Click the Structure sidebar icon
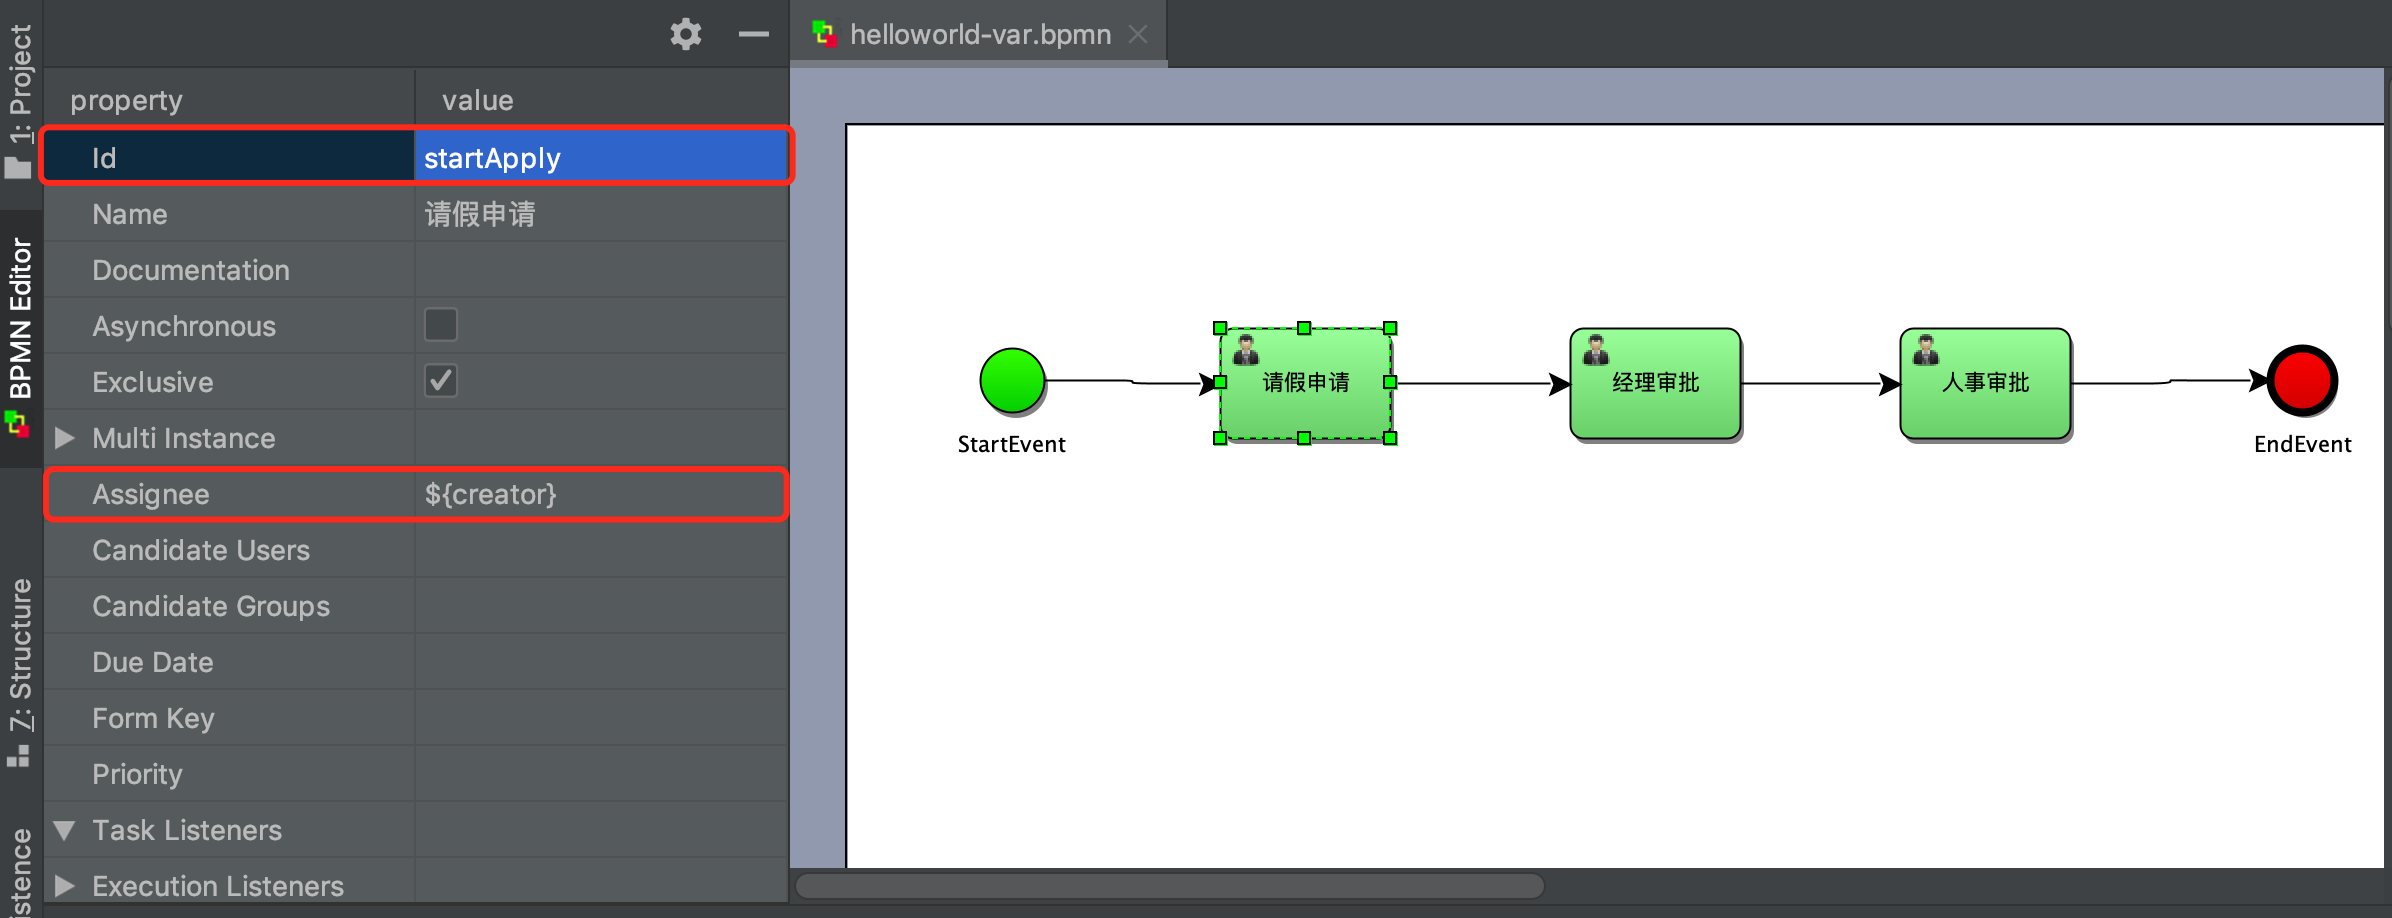Image resolution: width=2392 pixels, height=918 pixels. 18,756
